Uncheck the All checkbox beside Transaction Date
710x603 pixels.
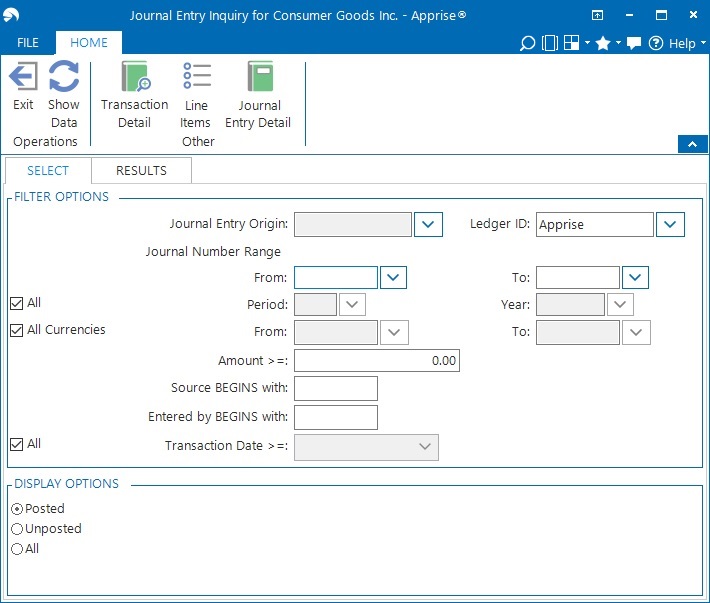tap(16, 444)
